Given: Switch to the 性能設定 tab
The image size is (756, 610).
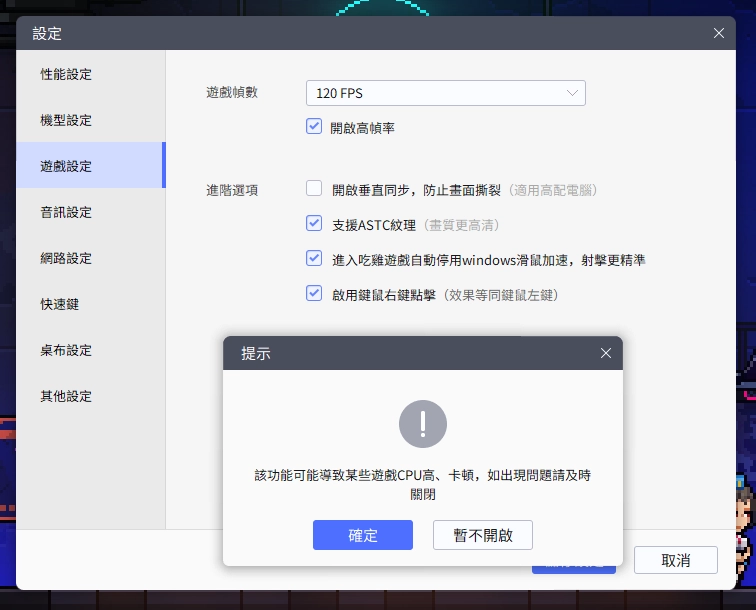Looking at the screenshot, I should coord(66,74).
